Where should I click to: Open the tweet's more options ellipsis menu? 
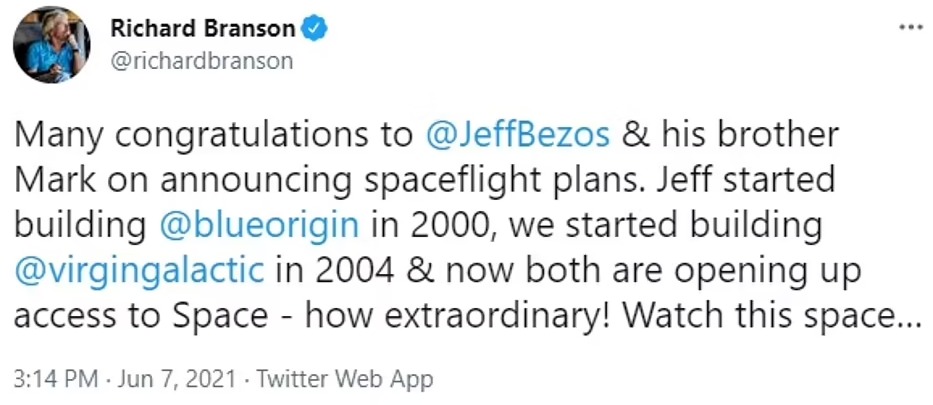pos(909,28)
